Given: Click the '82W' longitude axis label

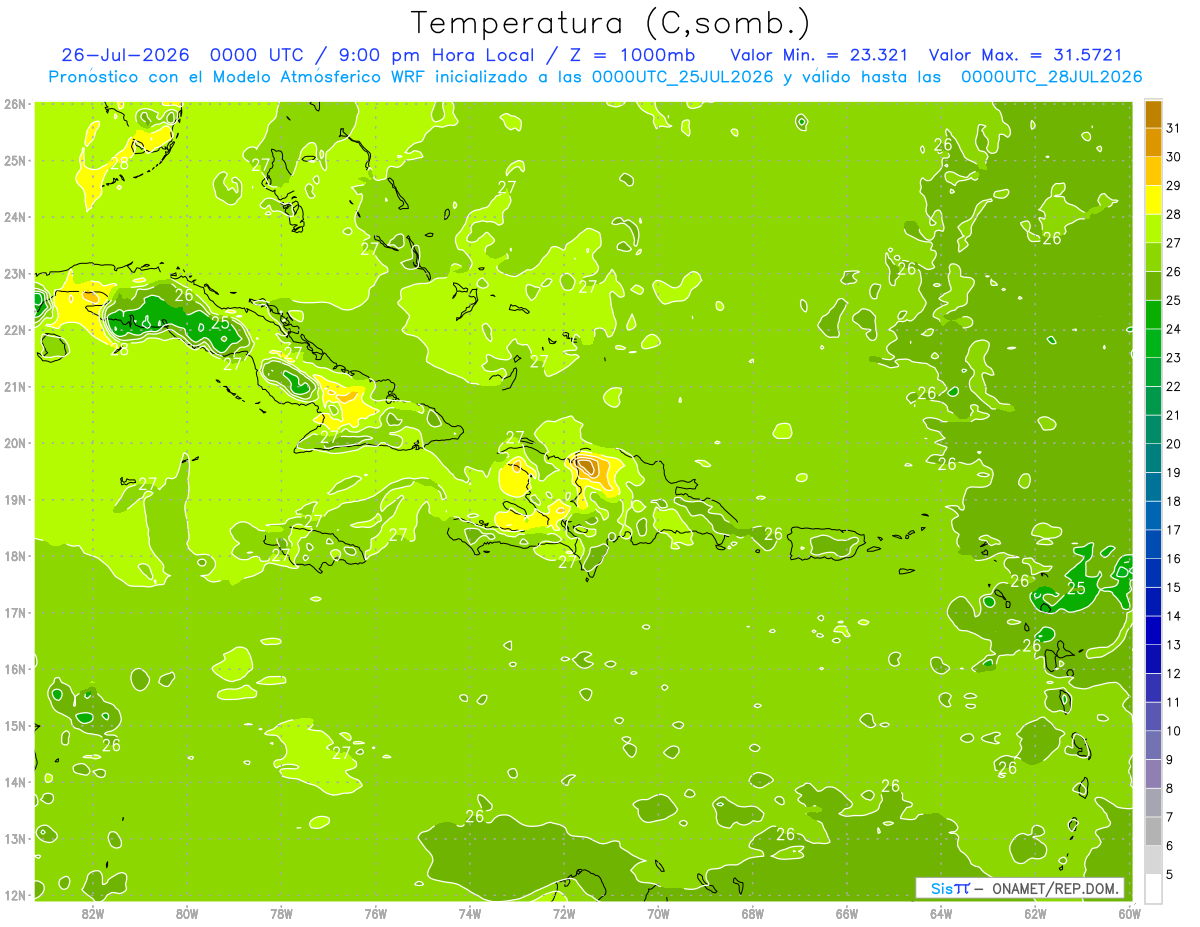Looking at the screenshot, I should (93, 913).
